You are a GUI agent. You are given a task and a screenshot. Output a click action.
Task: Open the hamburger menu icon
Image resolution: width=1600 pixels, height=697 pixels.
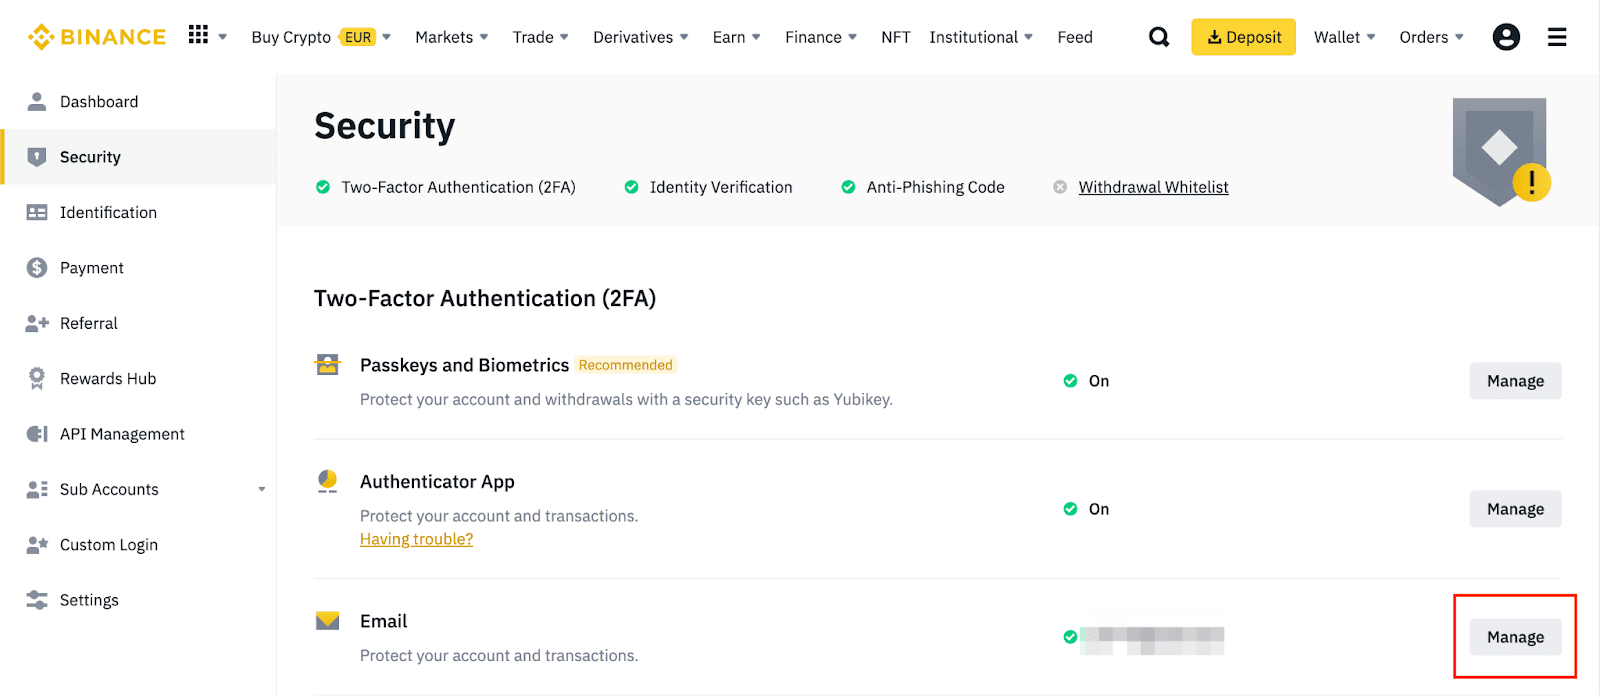coord(1556,37)
